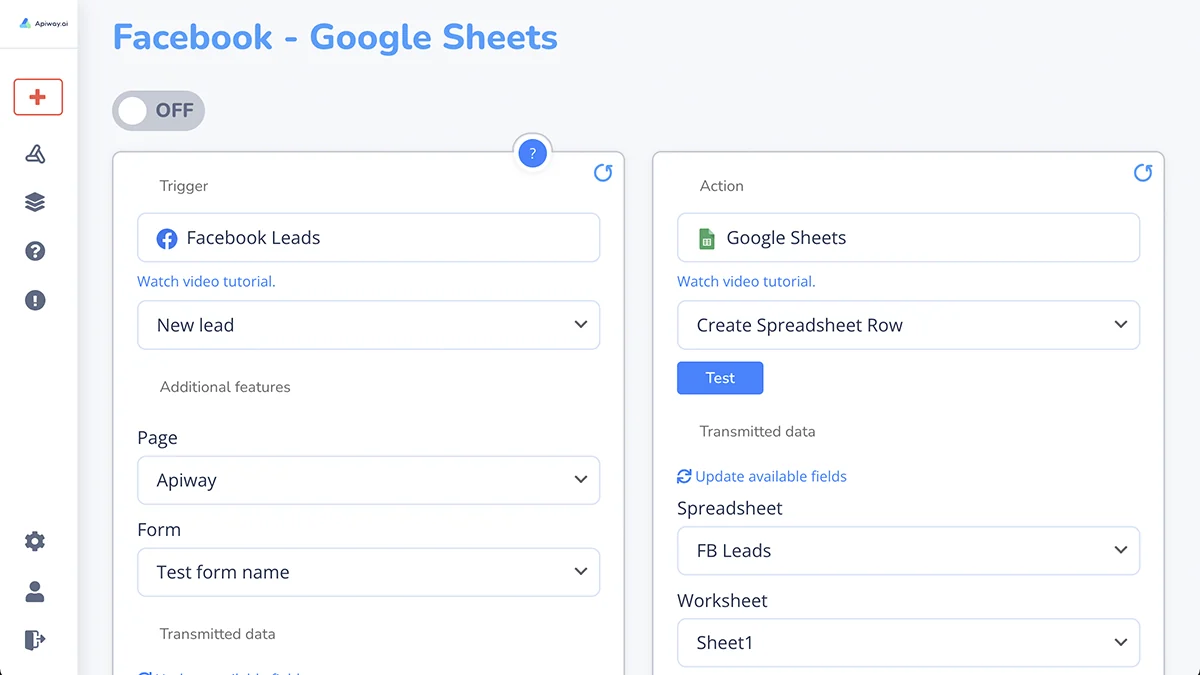Screen dimensions: 1200x675
Task: Open the Page dropdown showing Apiway
Action: 368,480
